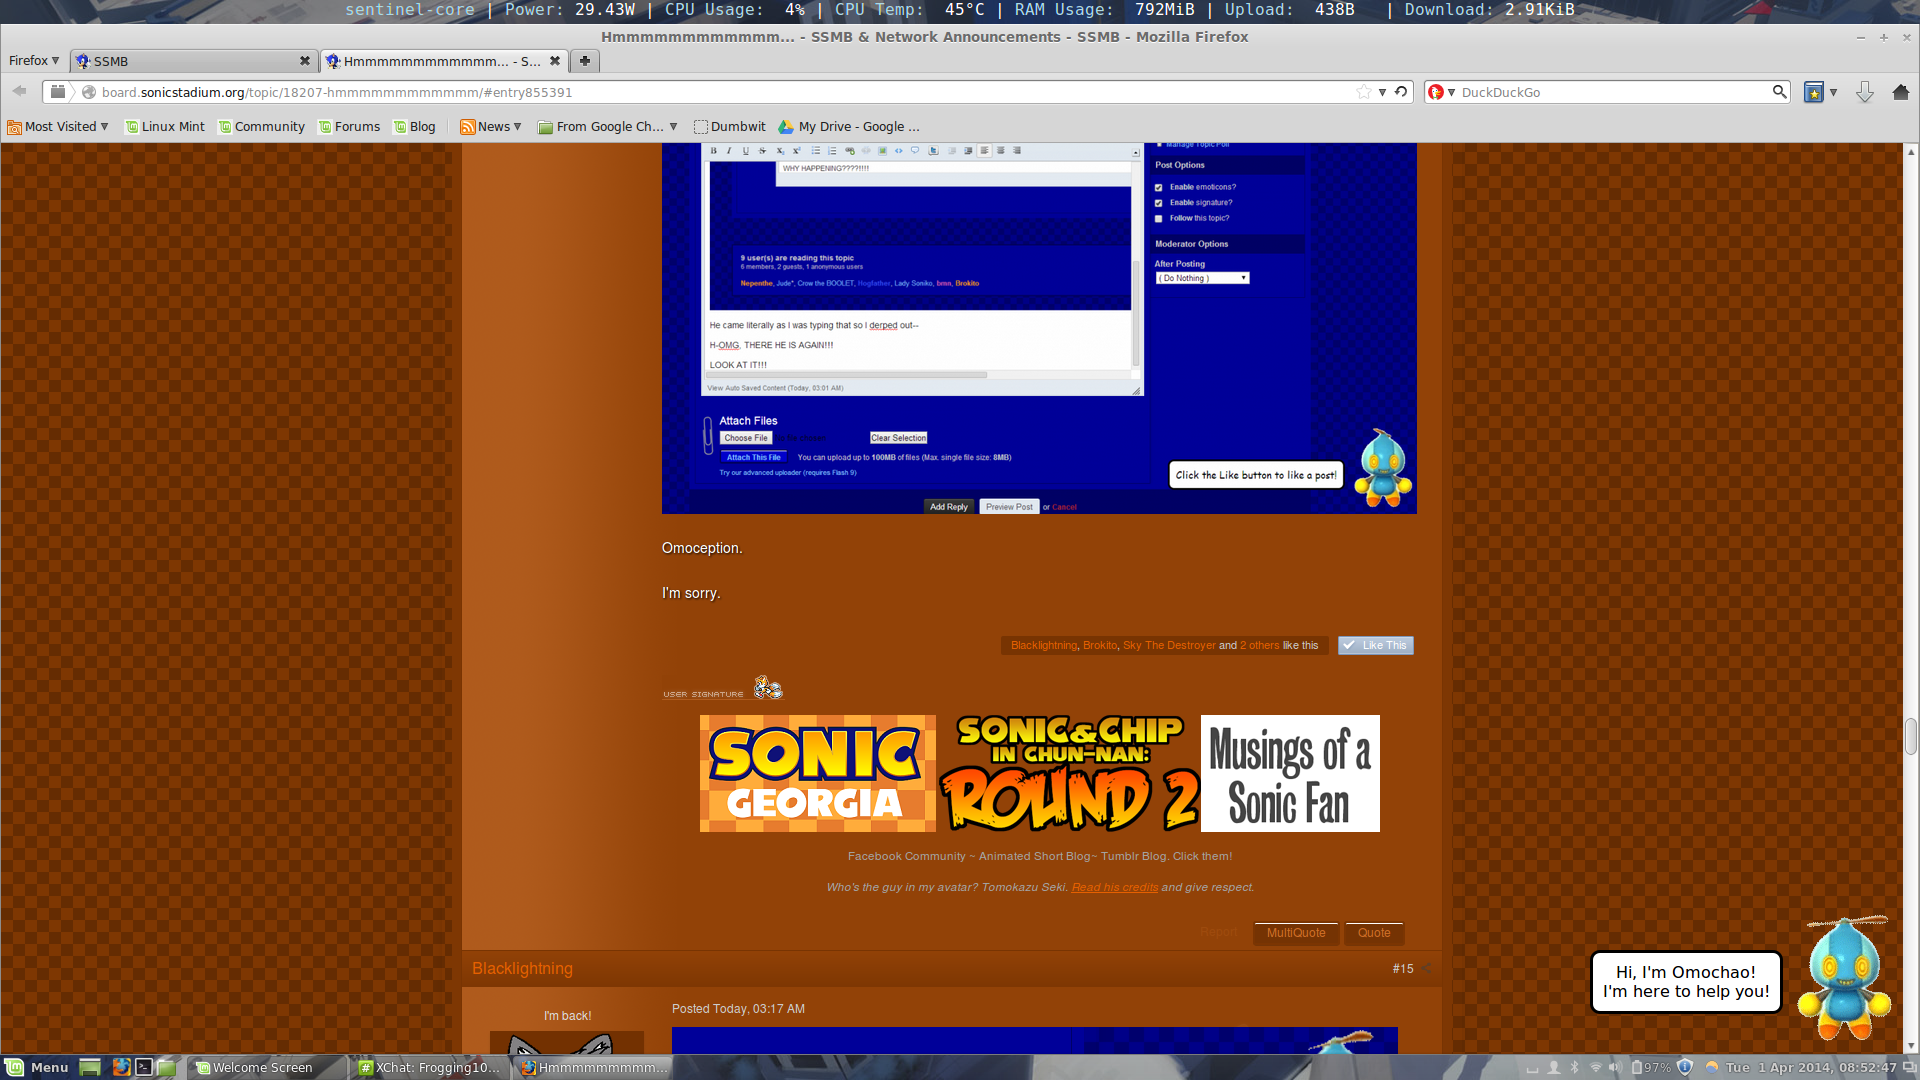The image size is (1920, 1080).
Task: Open the bookmarks menu toolbar button
Action: 1813,92
